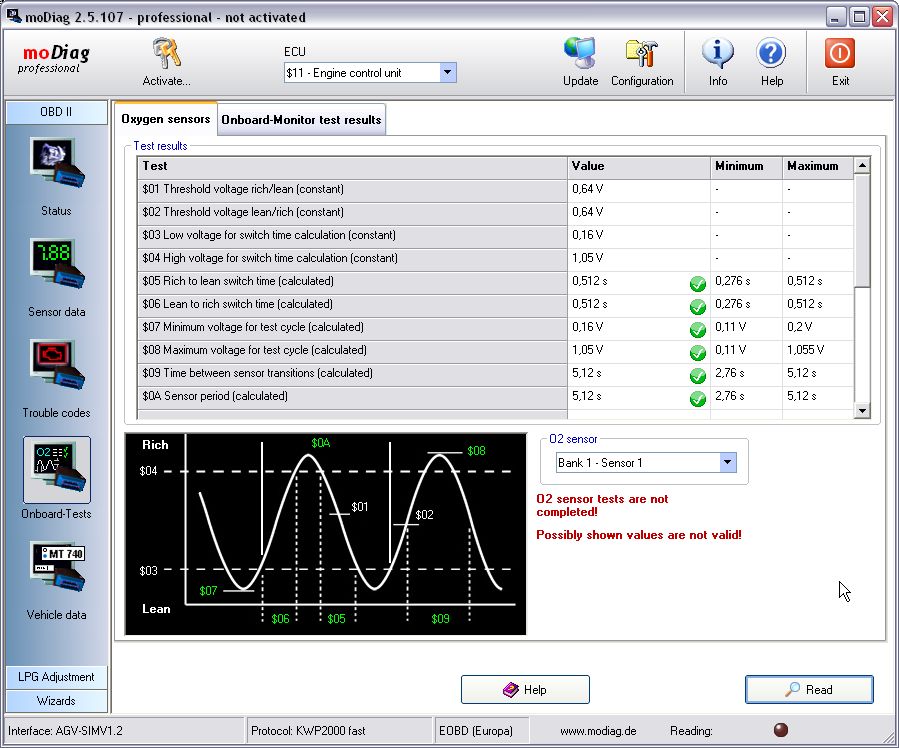Select the Oxygen sensors tab
Image resolution: width=899 pixels, height=748 pixels.
[166, 119]
